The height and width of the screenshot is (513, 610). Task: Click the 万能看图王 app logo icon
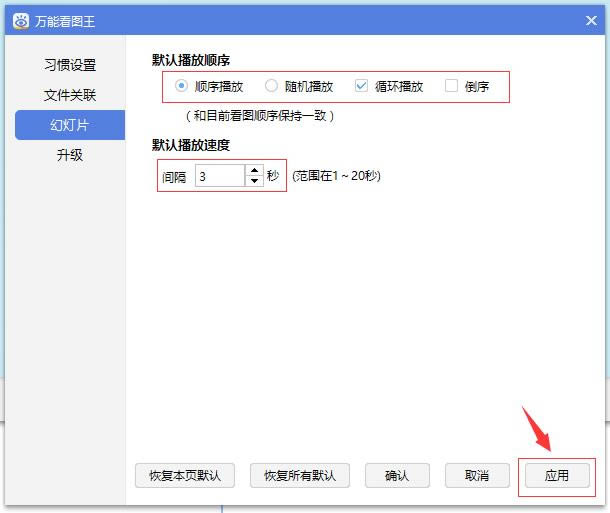click(x=21, y=21)
